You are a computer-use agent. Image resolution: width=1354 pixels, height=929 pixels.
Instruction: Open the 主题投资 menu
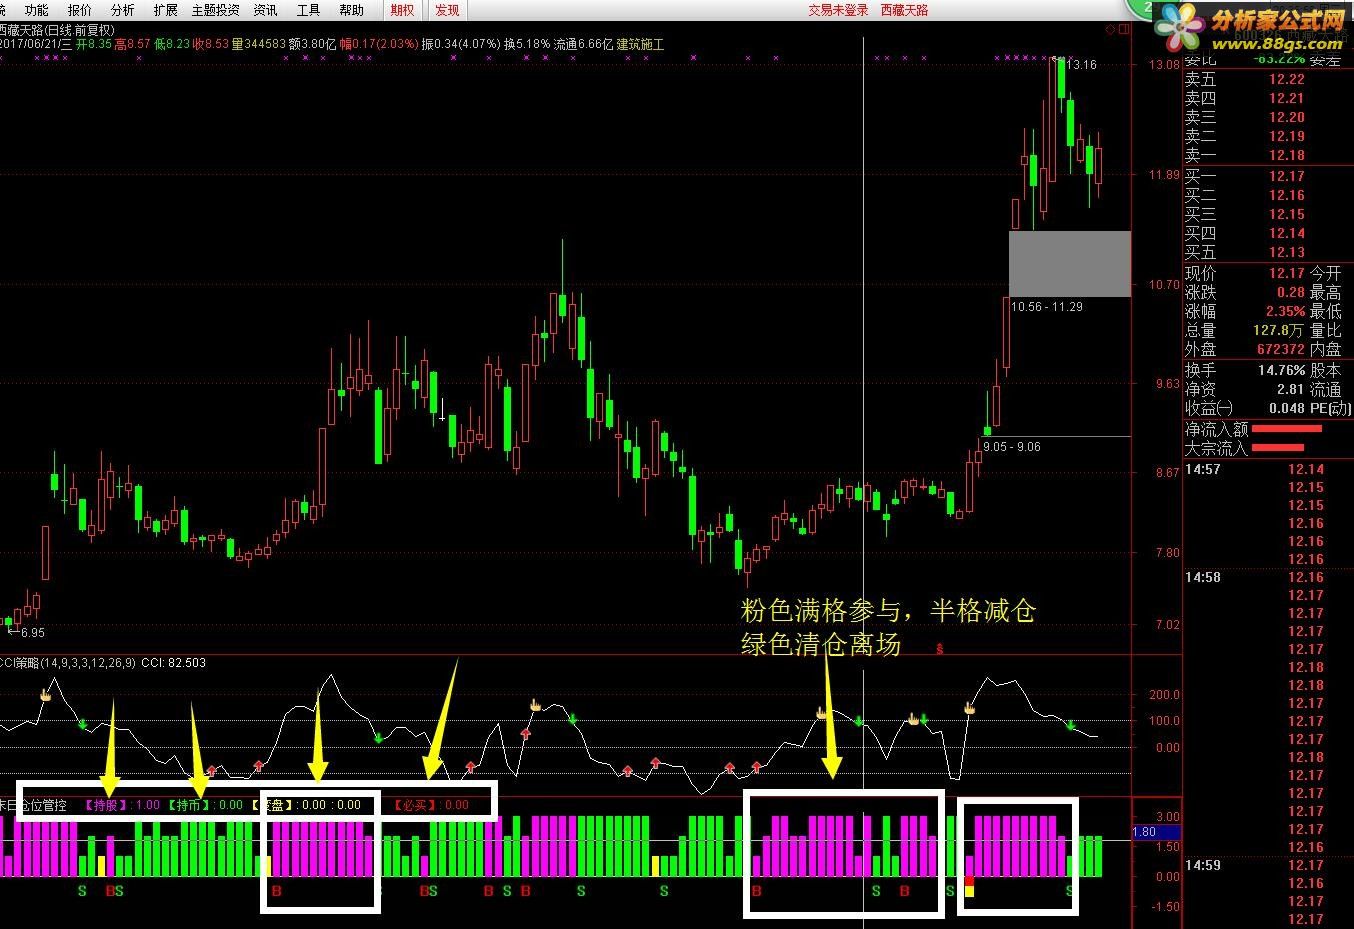pyautogui.click(x=215, y=10)
